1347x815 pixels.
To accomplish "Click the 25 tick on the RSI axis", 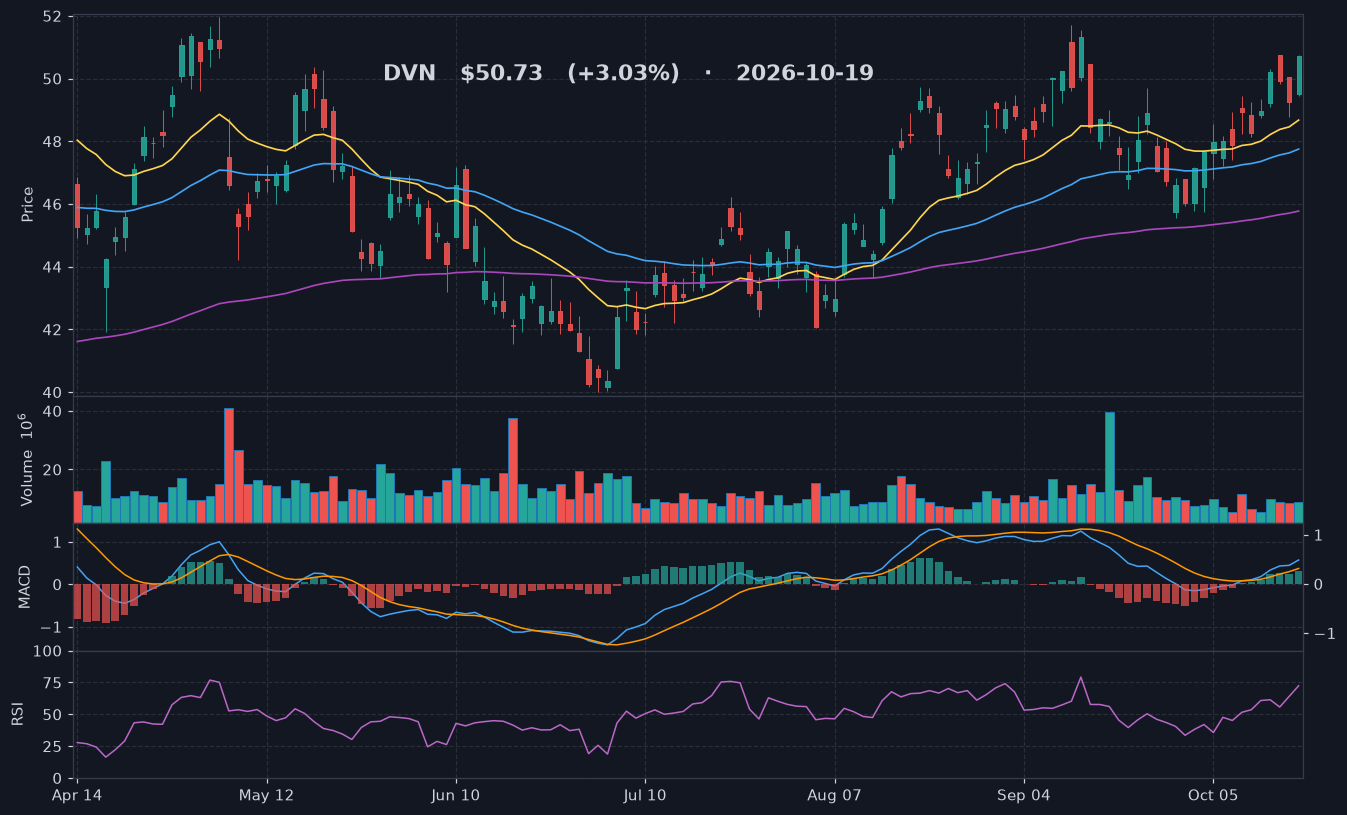I will coord(53,746).
